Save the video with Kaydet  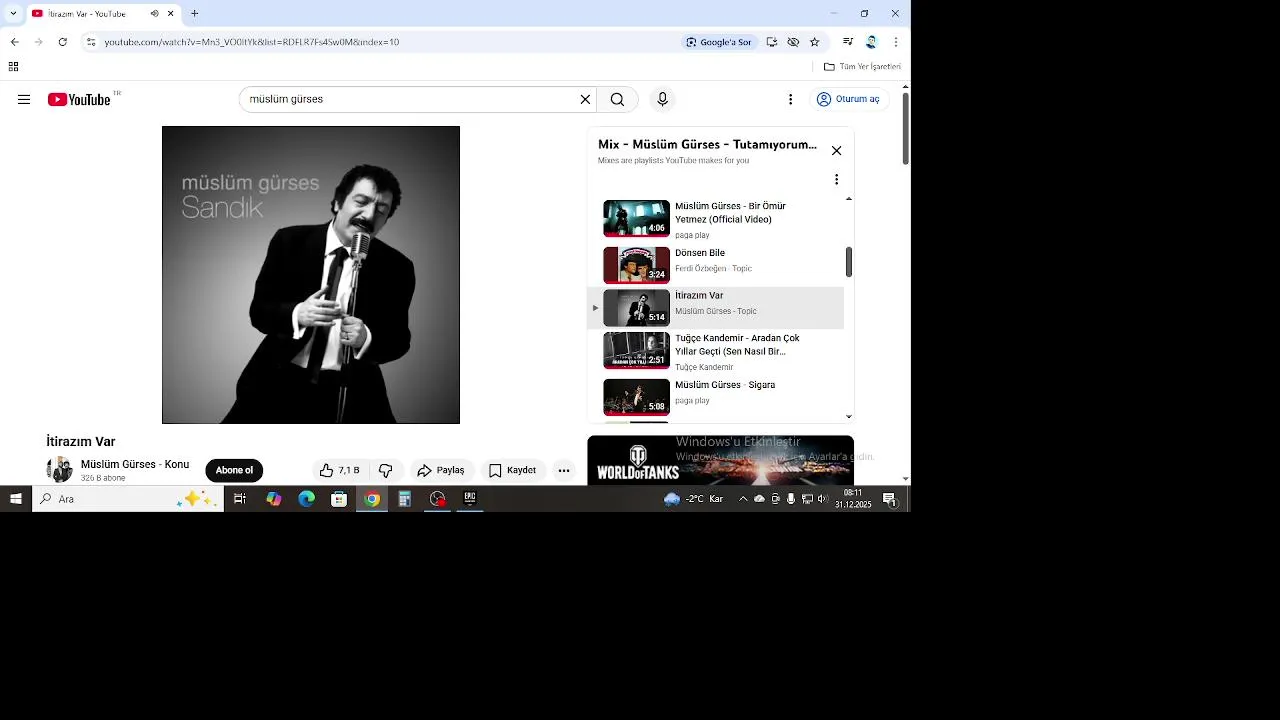(x=512, y=470)
